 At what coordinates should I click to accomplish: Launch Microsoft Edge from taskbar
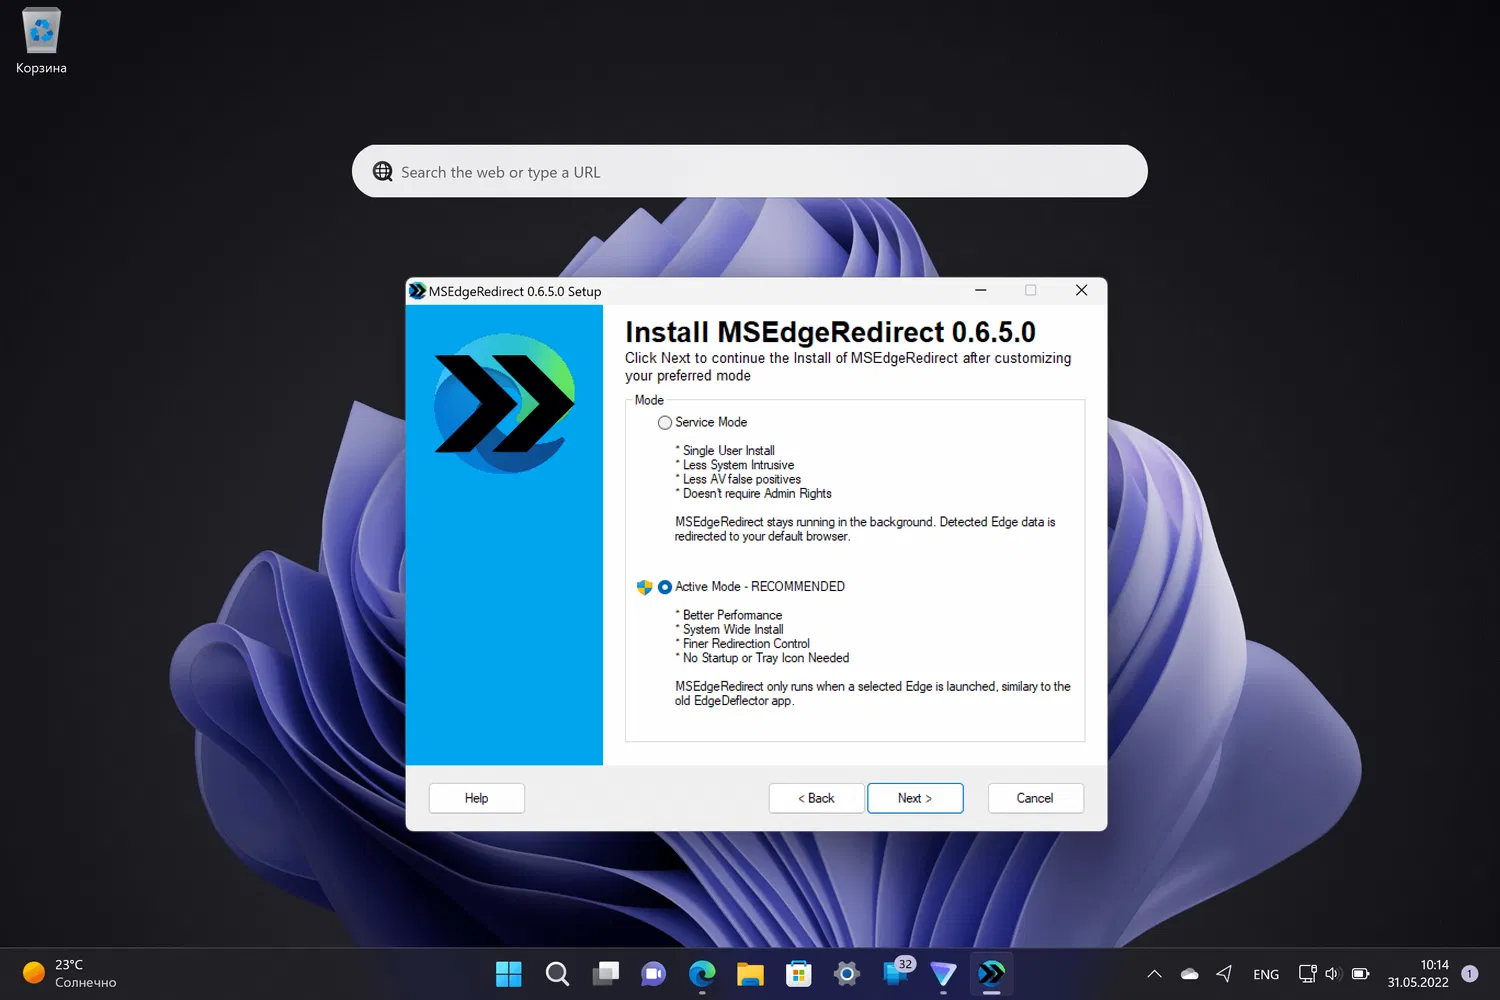[x=702, y=974]
